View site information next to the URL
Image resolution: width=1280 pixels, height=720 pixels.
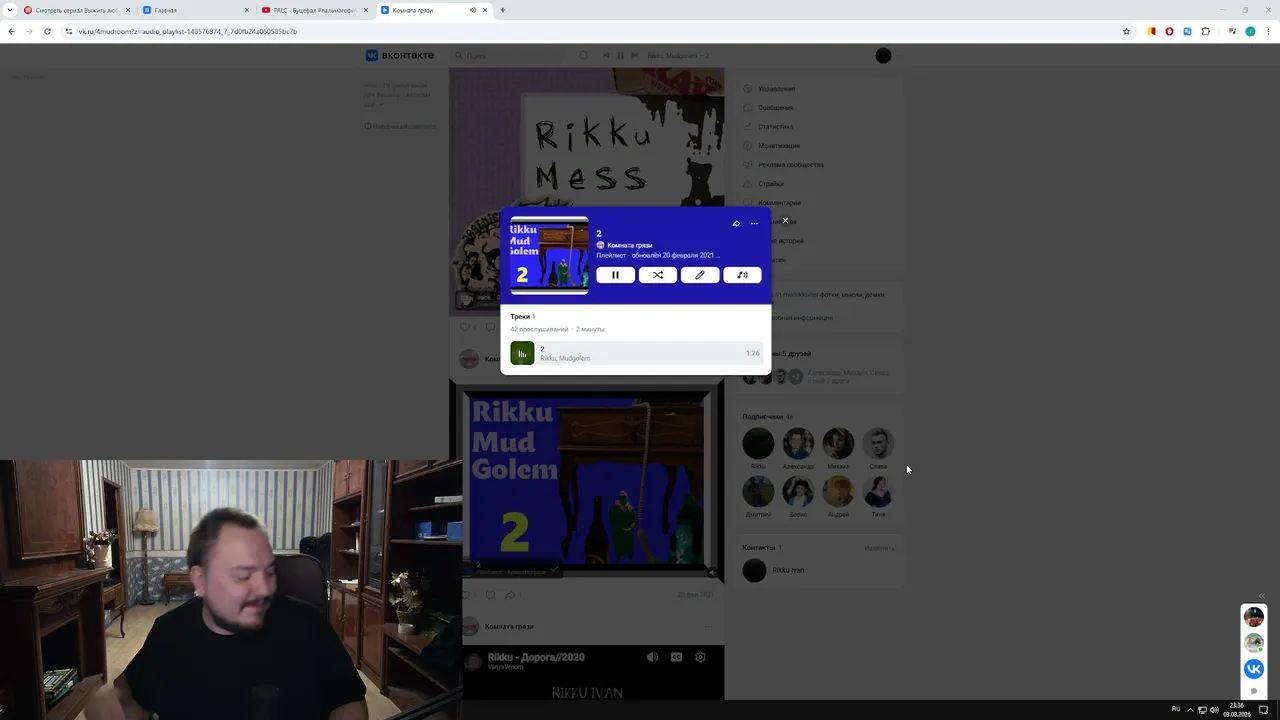69,31
